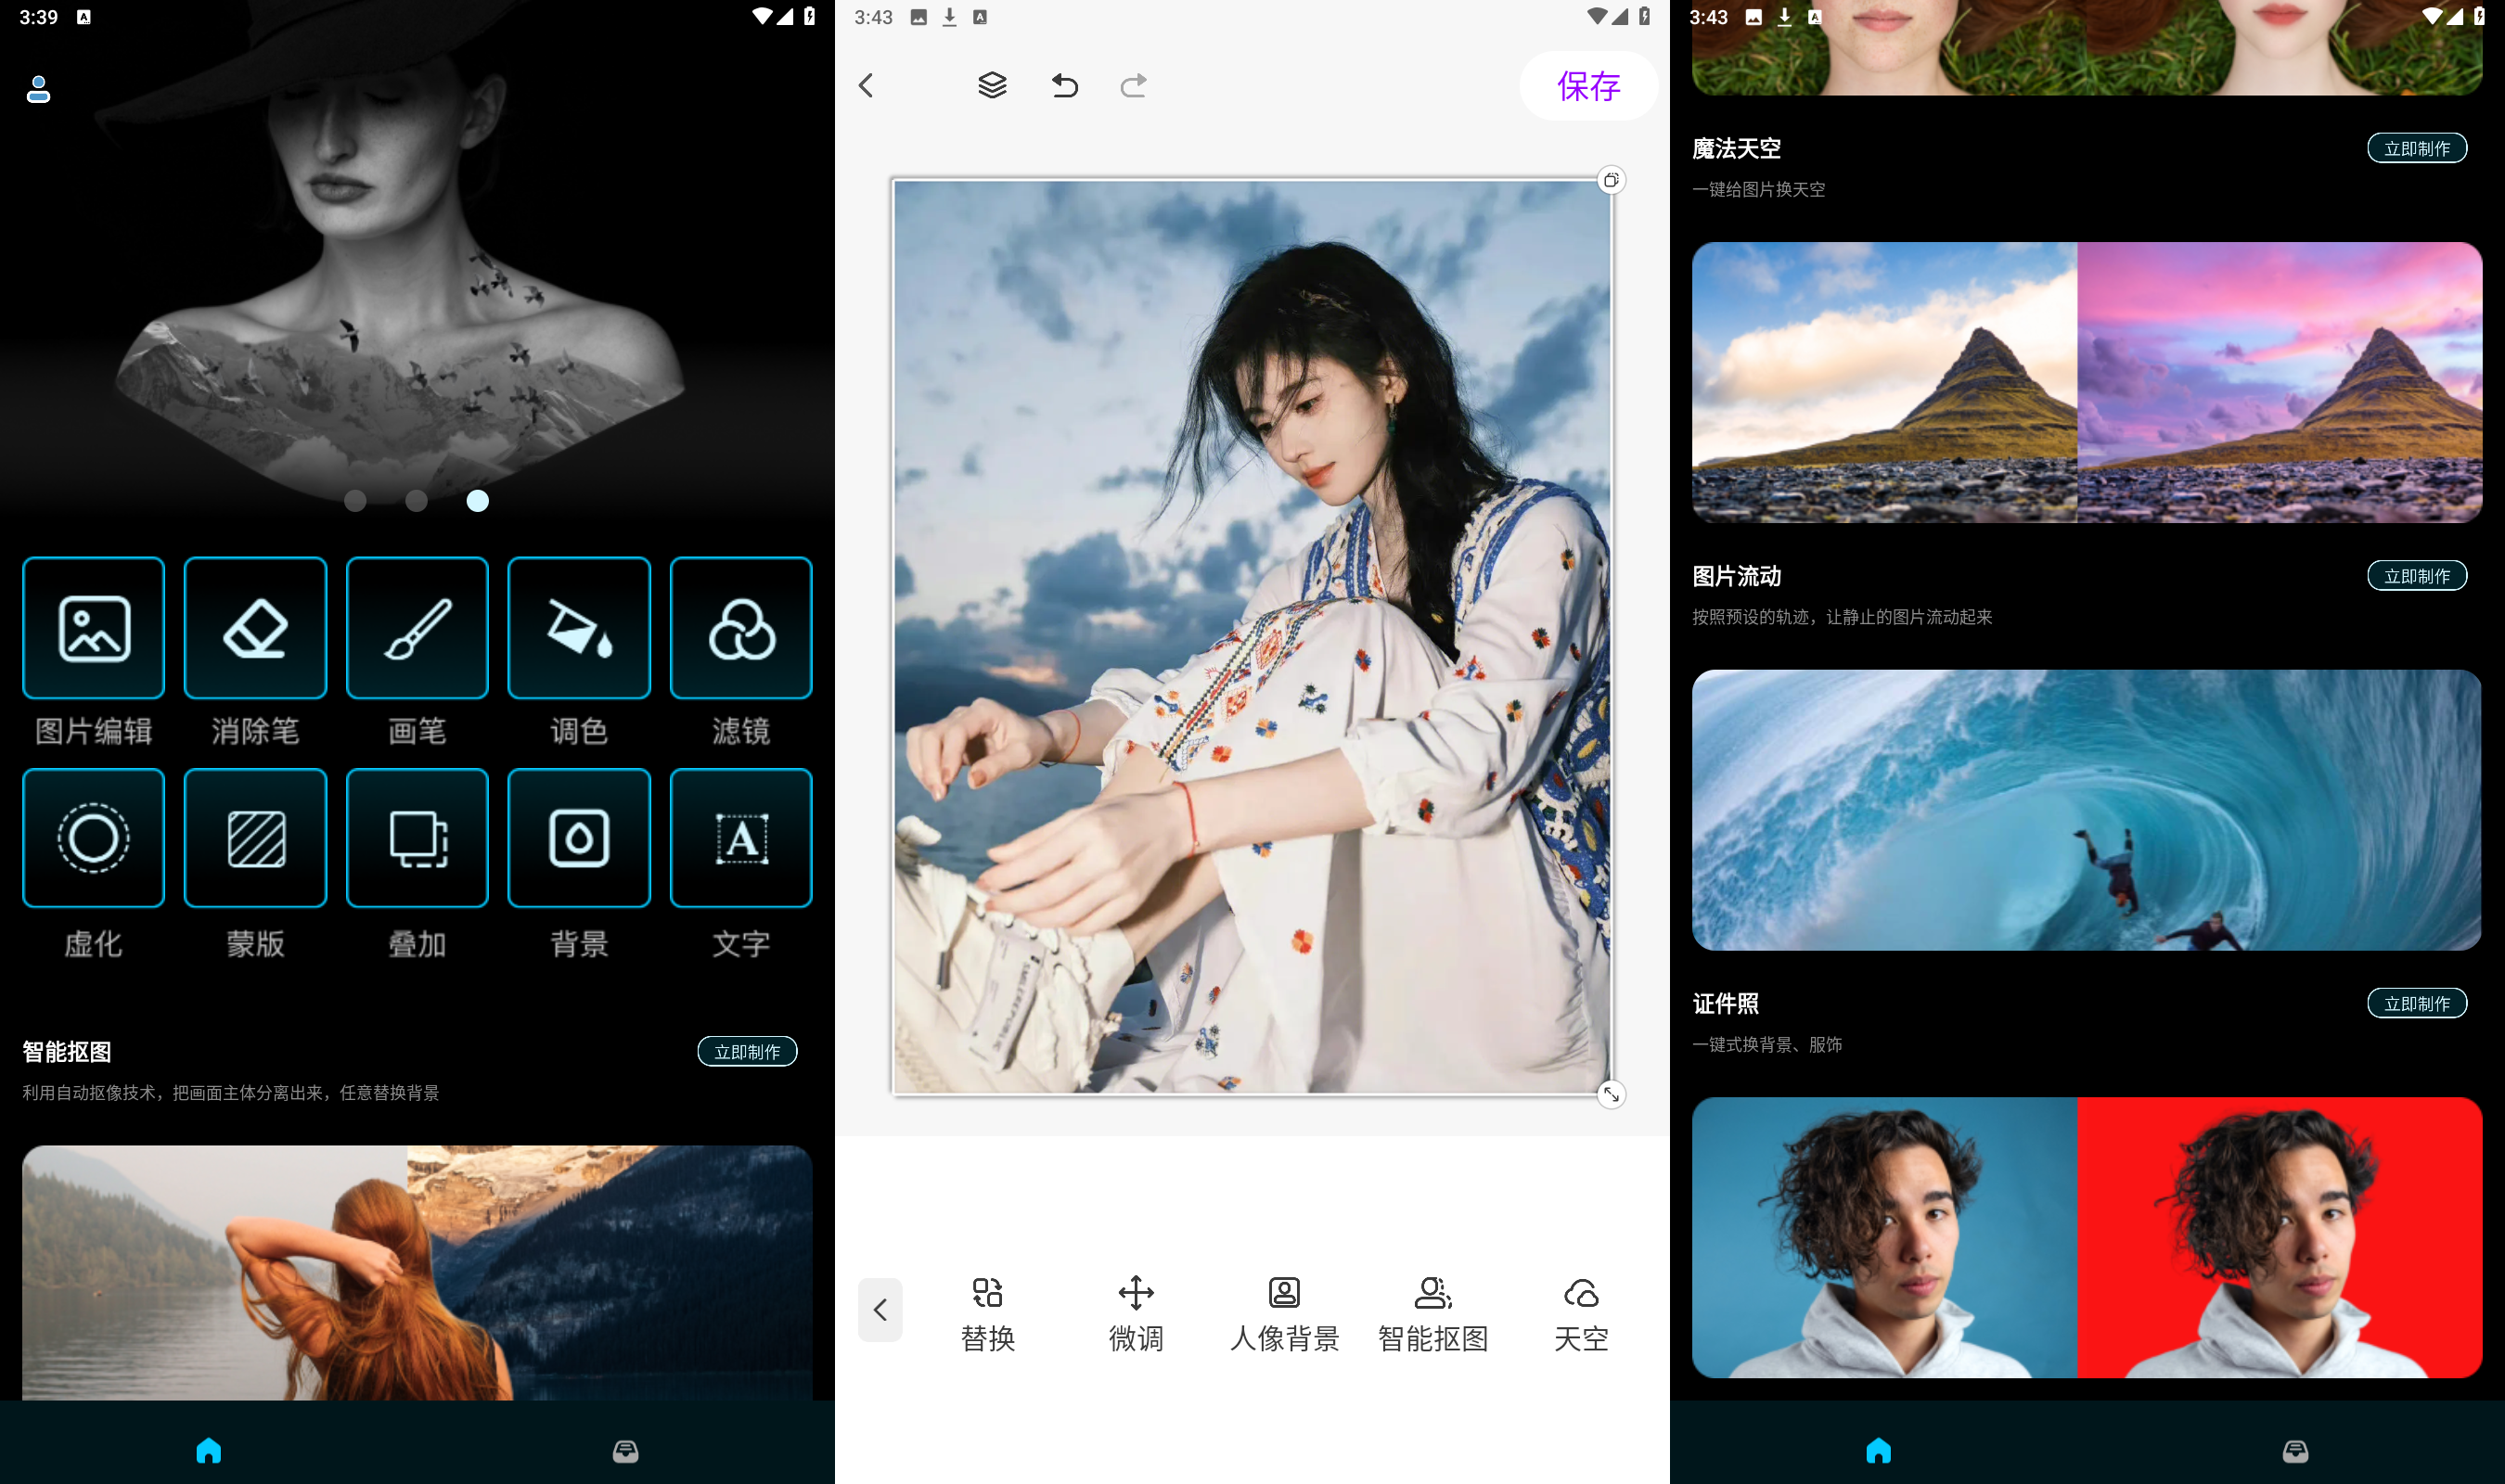2505x1484 pixels.
Task: Select the 天空 sky tool
Action: [x=1581, y=1314]
